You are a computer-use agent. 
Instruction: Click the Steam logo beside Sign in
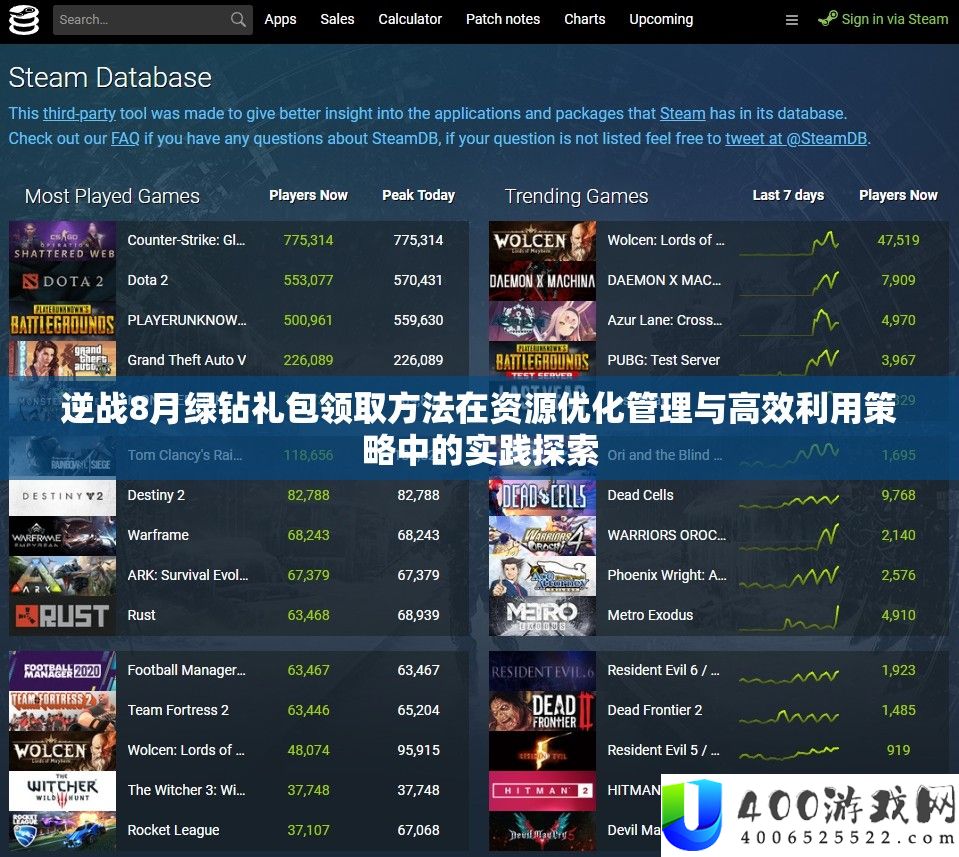[828, 19]
